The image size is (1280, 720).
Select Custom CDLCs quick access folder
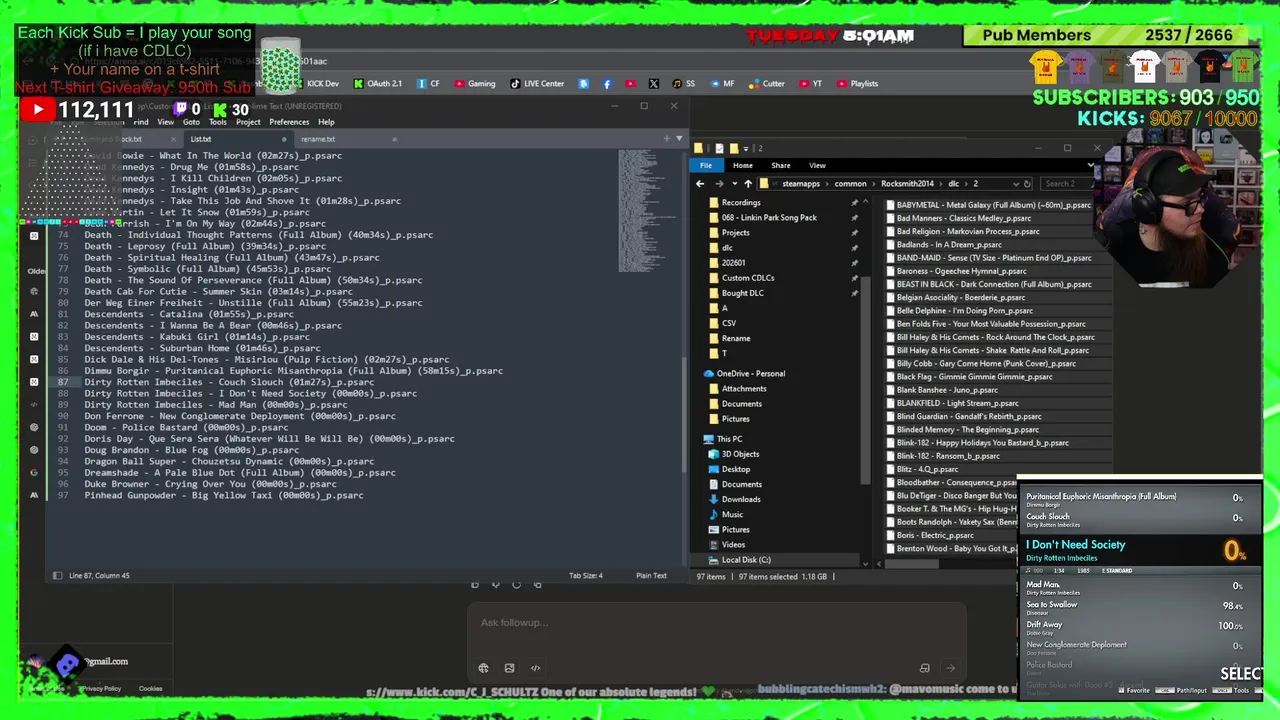click(x=748, y=278)
